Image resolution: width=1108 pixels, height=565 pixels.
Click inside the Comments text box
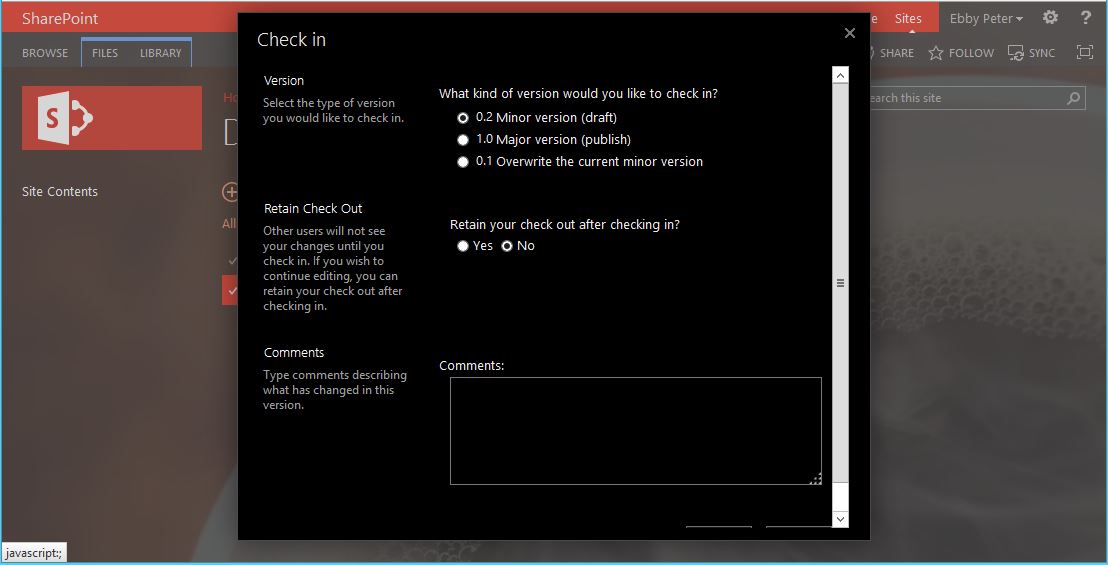(635, 430)
